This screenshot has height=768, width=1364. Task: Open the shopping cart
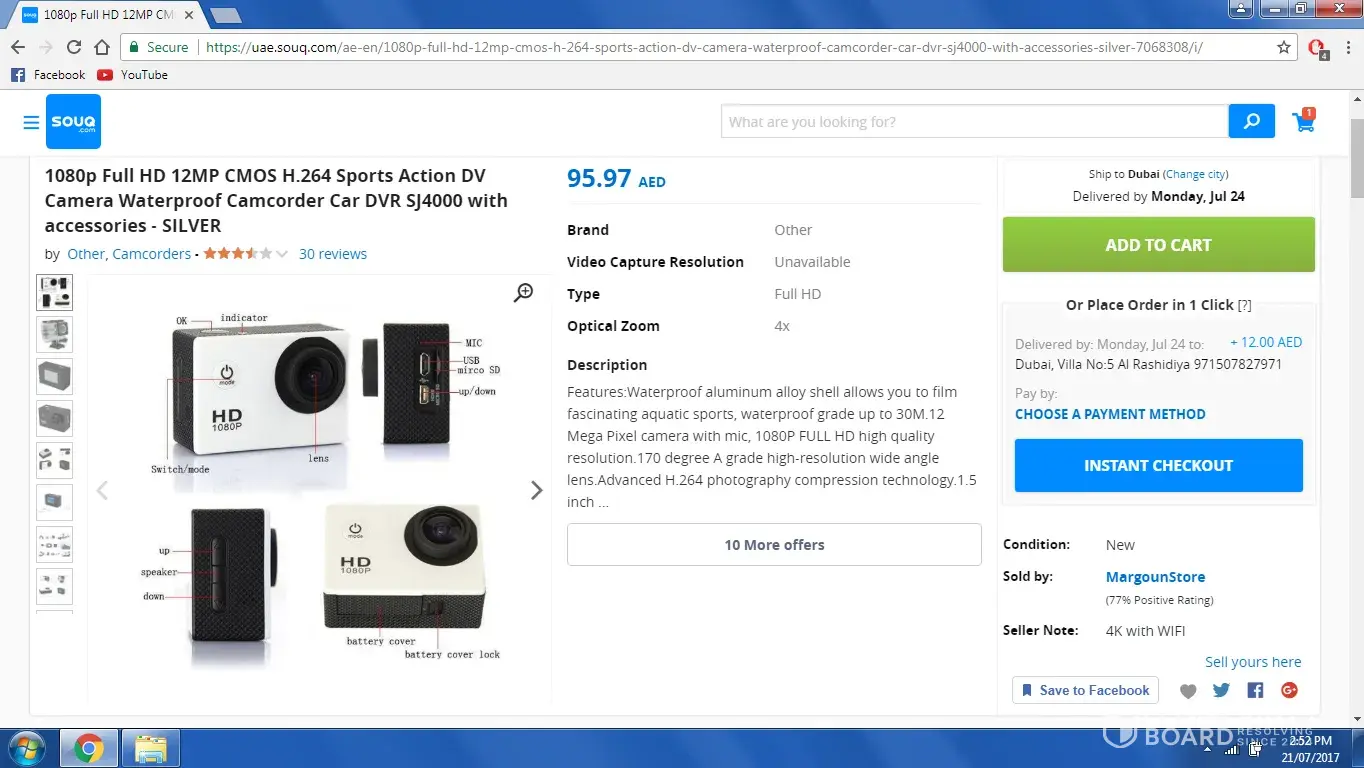[x=1303, y=121]
